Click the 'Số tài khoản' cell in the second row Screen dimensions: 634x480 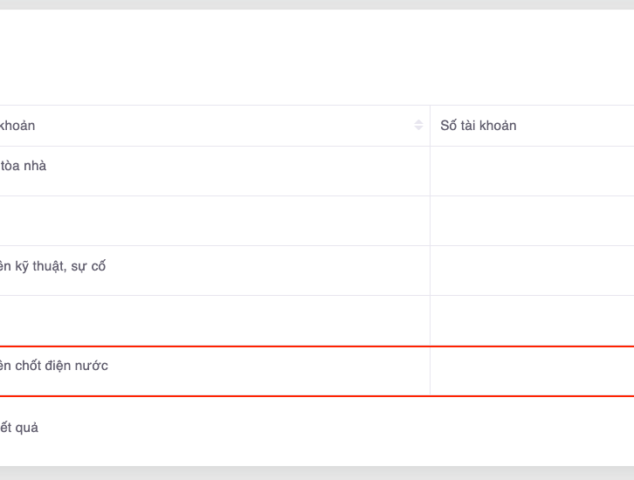point(532,221)
